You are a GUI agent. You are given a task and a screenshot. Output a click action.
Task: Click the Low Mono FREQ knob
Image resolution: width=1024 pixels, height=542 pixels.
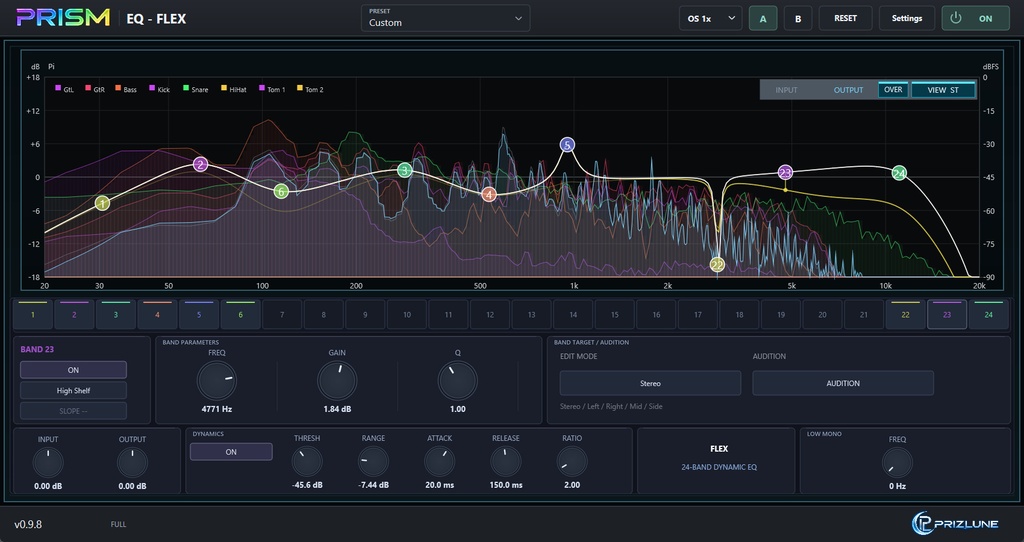(x=897, y=463)
